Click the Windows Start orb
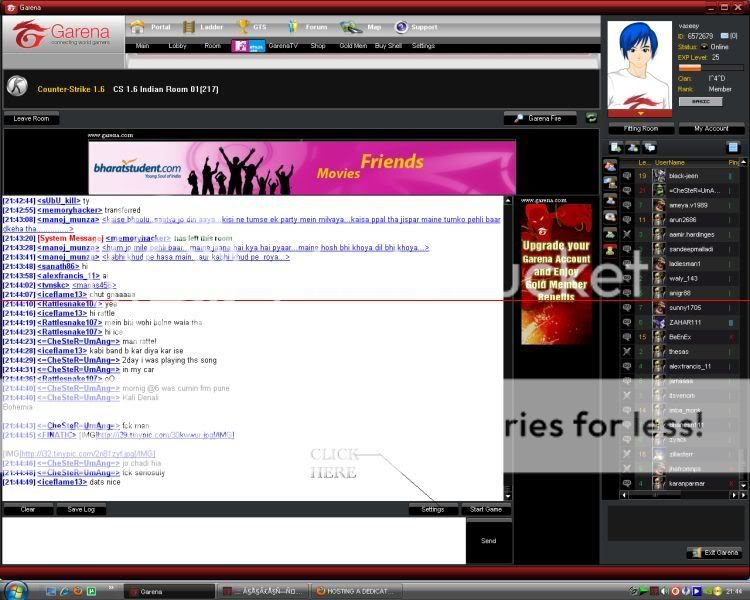750x600 pixels. [x=17, y=590]
